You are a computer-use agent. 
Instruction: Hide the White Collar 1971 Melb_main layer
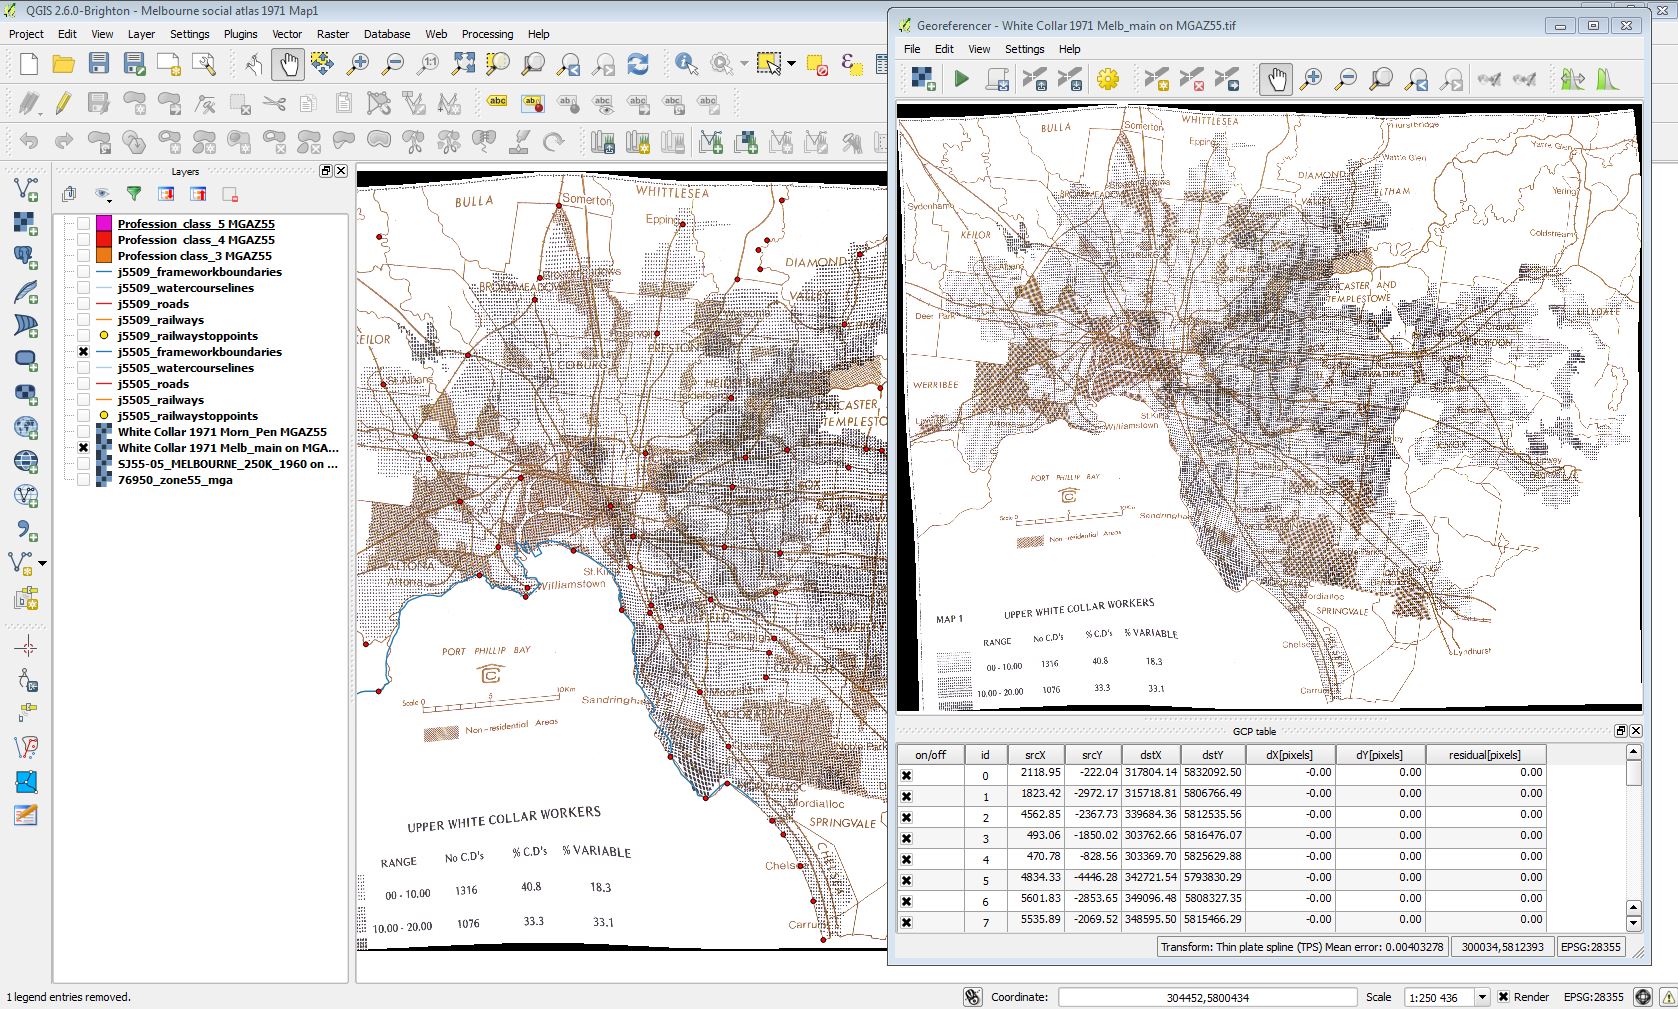click(x=84, y=448)
